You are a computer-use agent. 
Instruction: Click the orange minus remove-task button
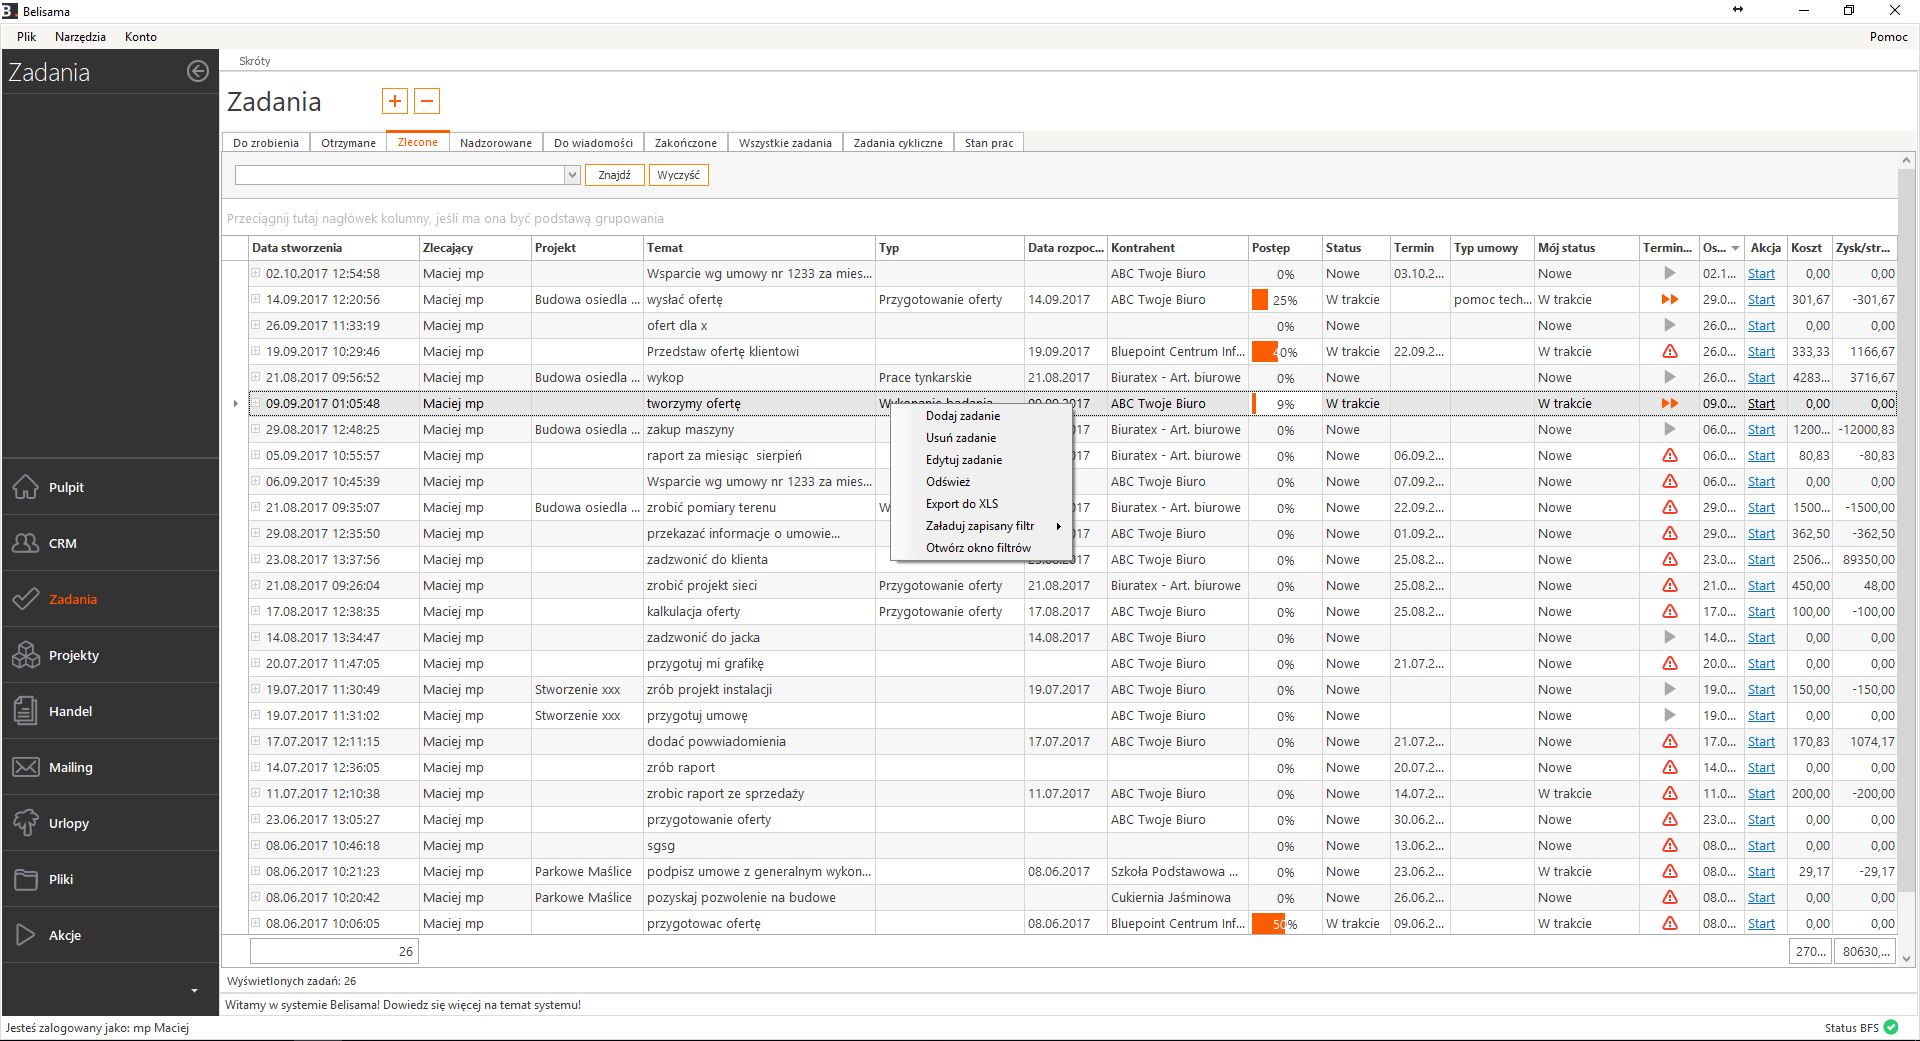427,101
